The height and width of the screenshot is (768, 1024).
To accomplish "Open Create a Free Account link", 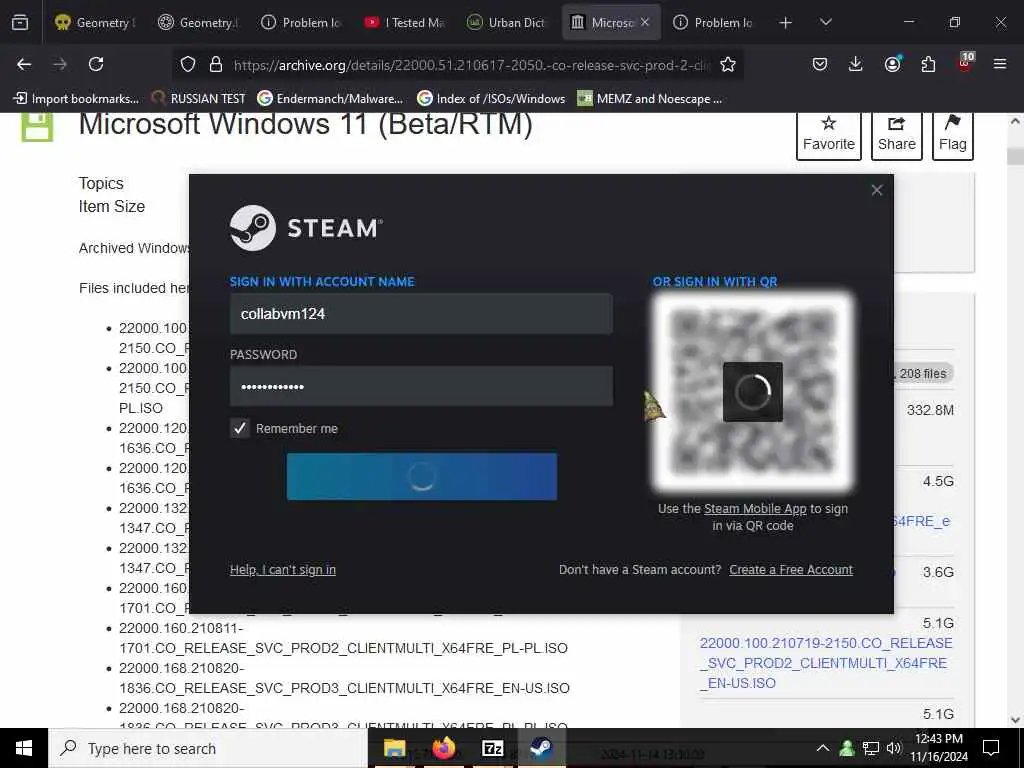I will pos(791,569).
